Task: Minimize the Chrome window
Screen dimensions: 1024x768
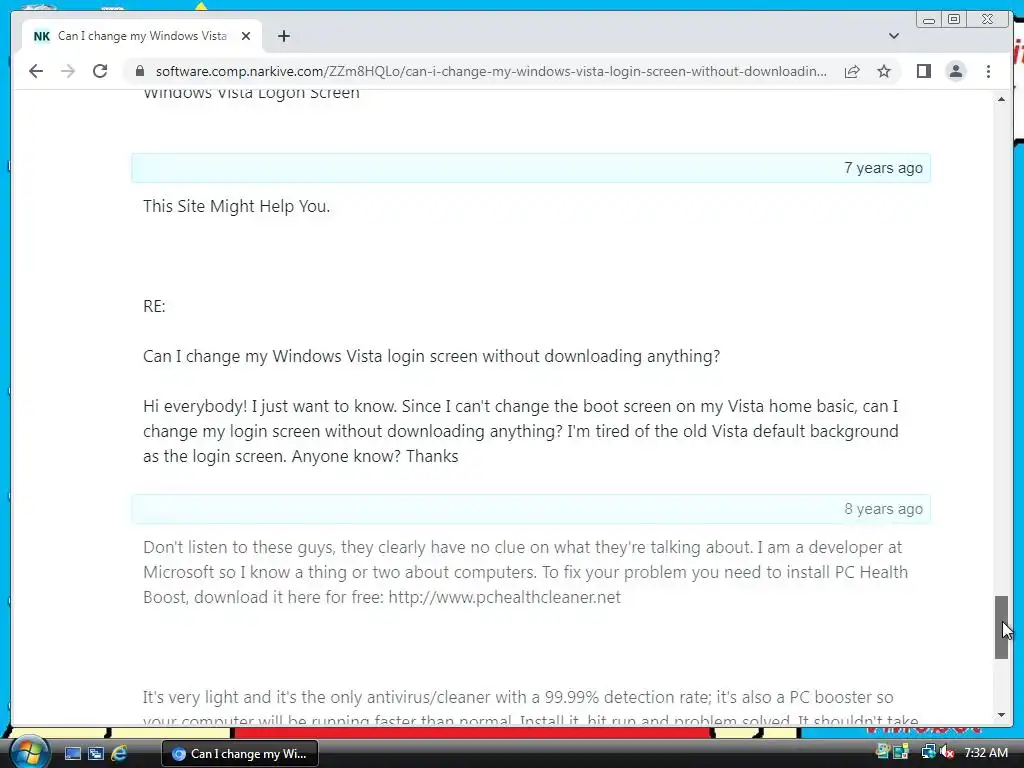Action: (929, 20)
